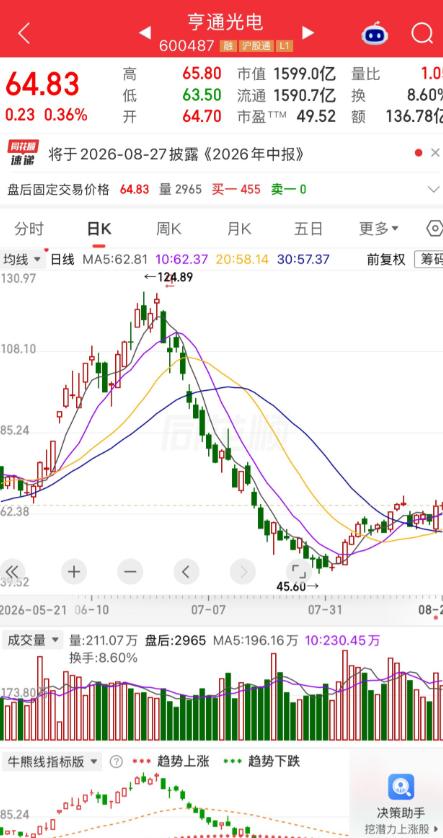
Task: Close the 2026 interim report notice
Action: tap(434, 153)
